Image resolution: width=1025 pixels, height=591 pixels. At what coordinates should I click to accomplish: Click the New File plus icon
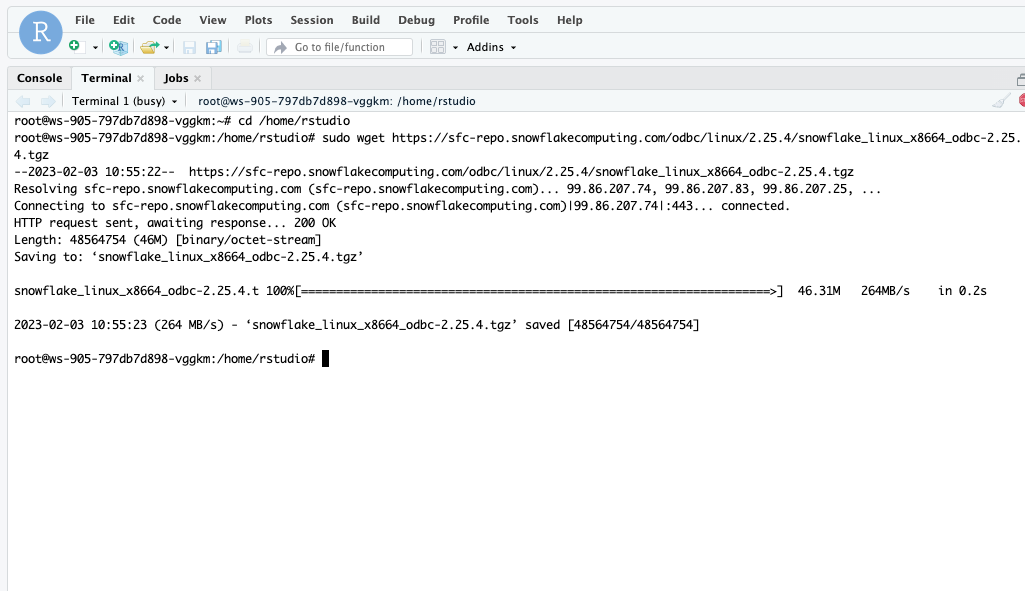click(75, 46)
